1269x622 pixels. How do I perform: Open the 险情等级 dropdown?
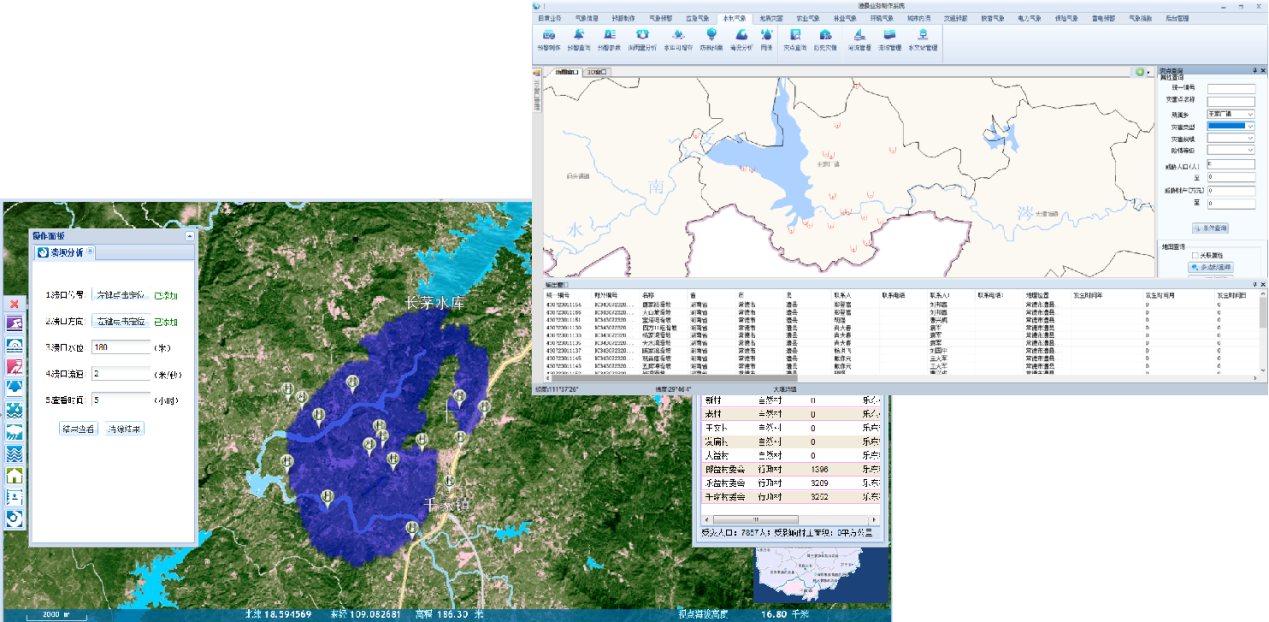1250,150
